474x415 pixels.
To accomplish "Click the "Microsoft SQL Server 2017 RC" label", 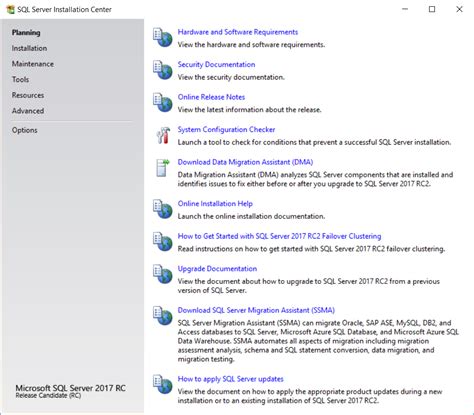I will coord(70,388).
